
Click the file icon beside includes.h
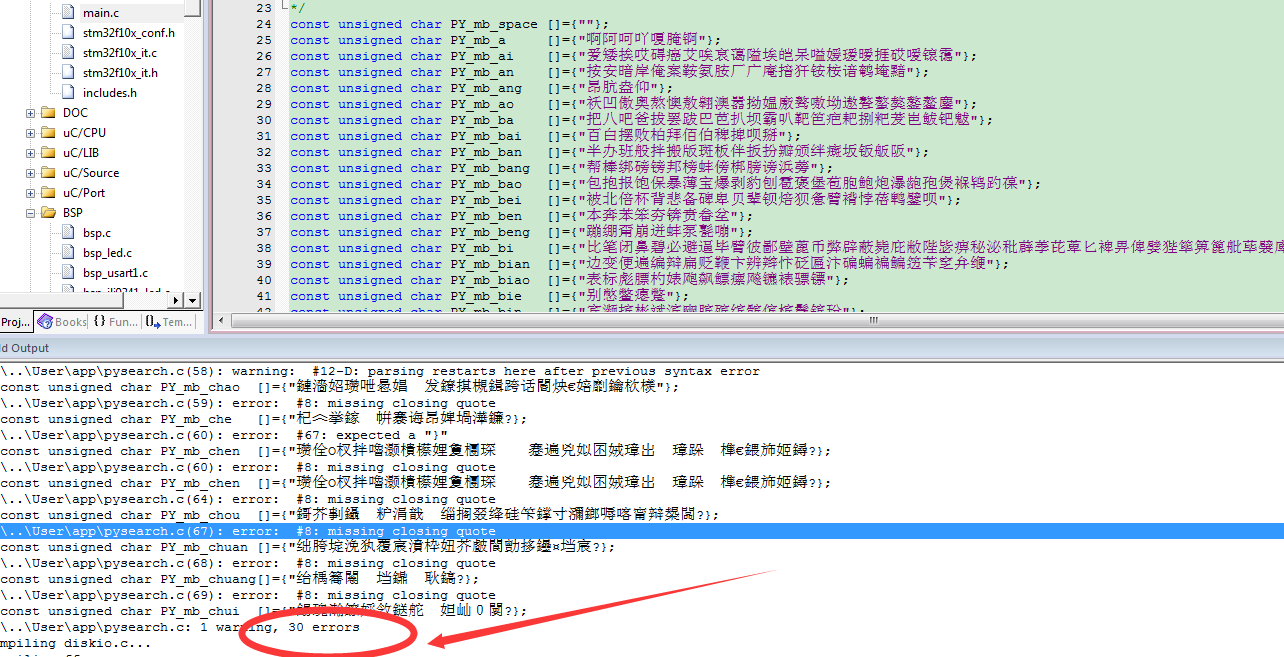click(x=68, y=93)
